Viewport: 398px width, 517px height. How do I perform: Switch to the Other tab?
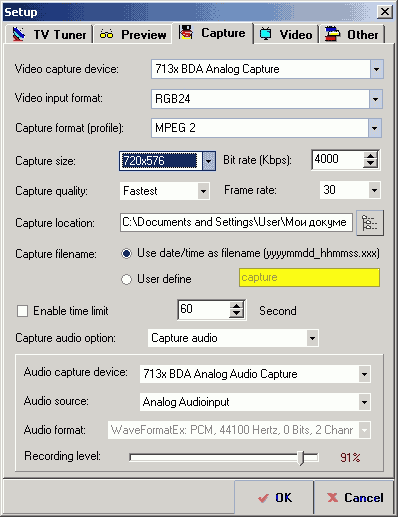point(352,34)
